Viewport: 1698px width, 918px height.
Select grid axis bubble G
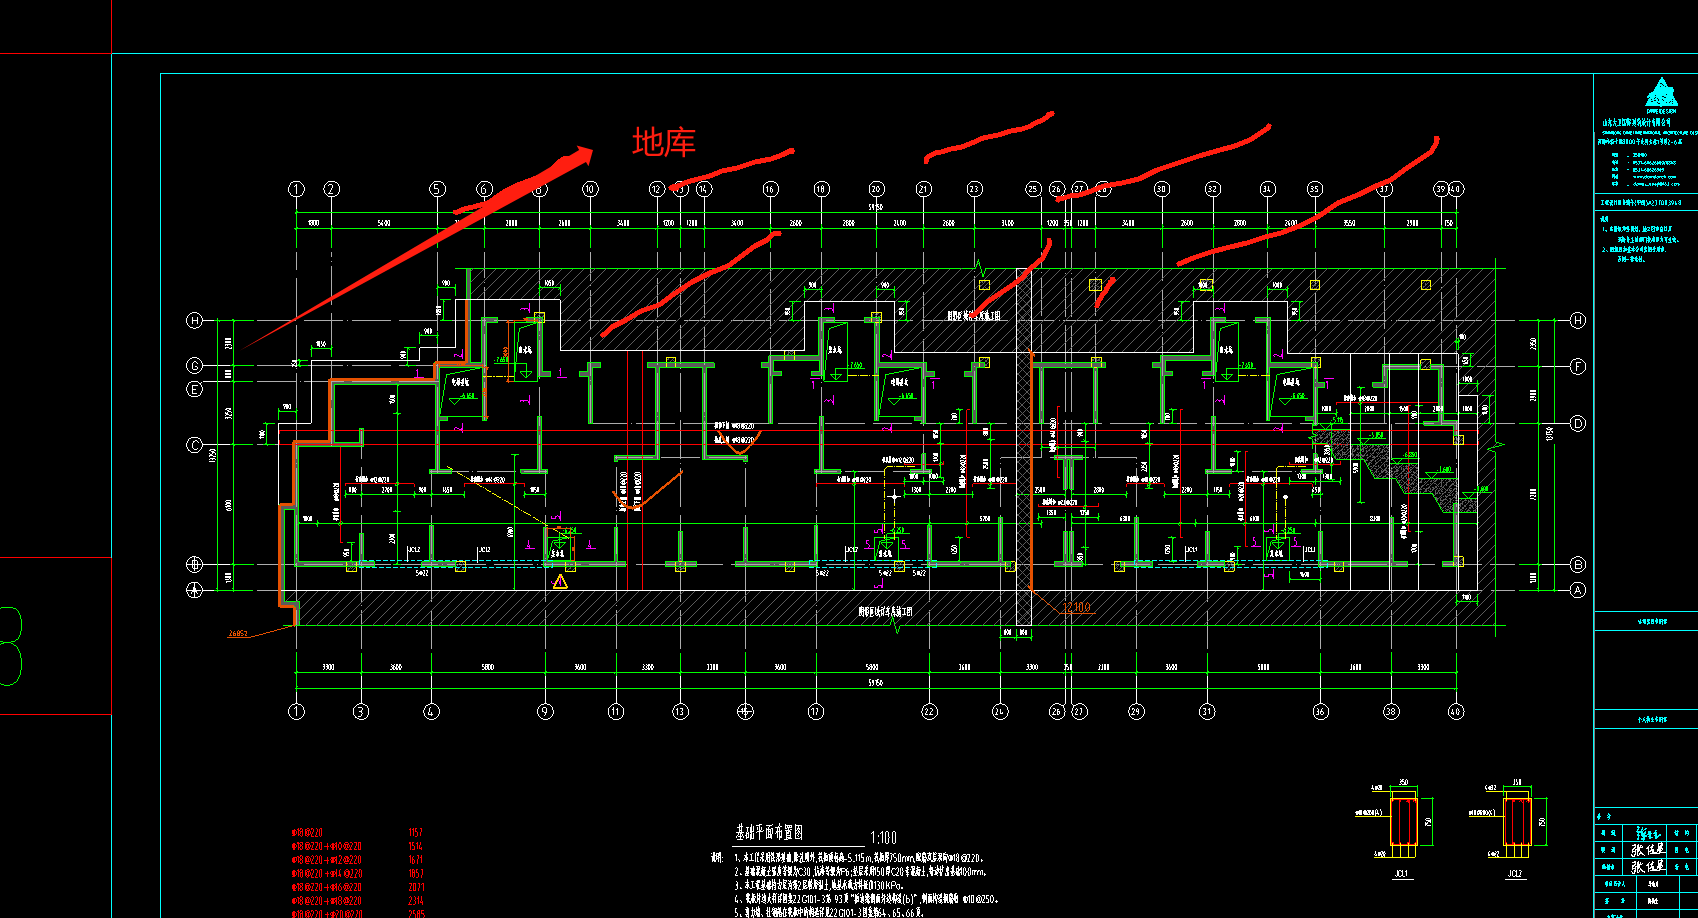tap(195, 366)
